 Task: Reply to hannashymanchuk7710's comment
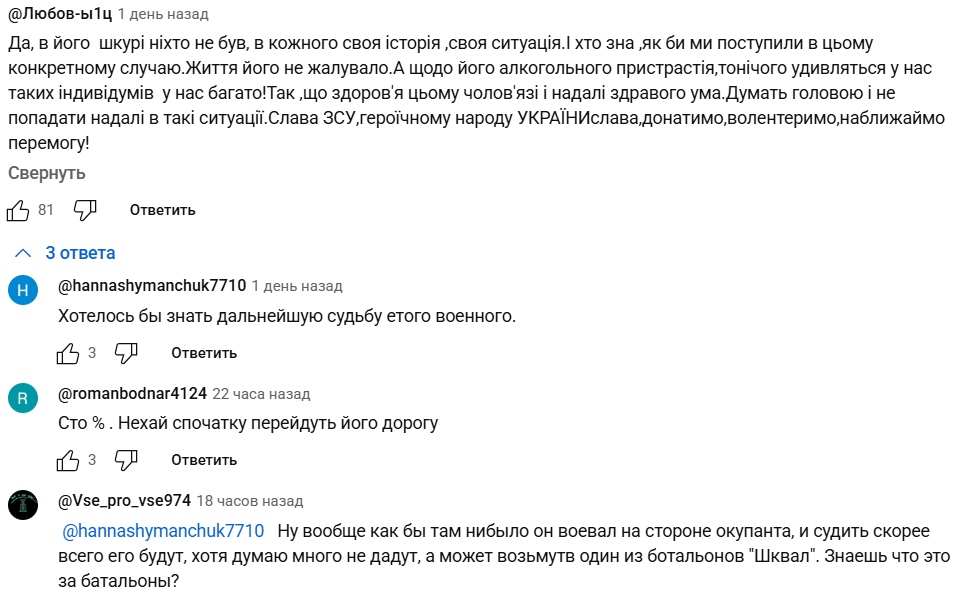coord(204,353)
